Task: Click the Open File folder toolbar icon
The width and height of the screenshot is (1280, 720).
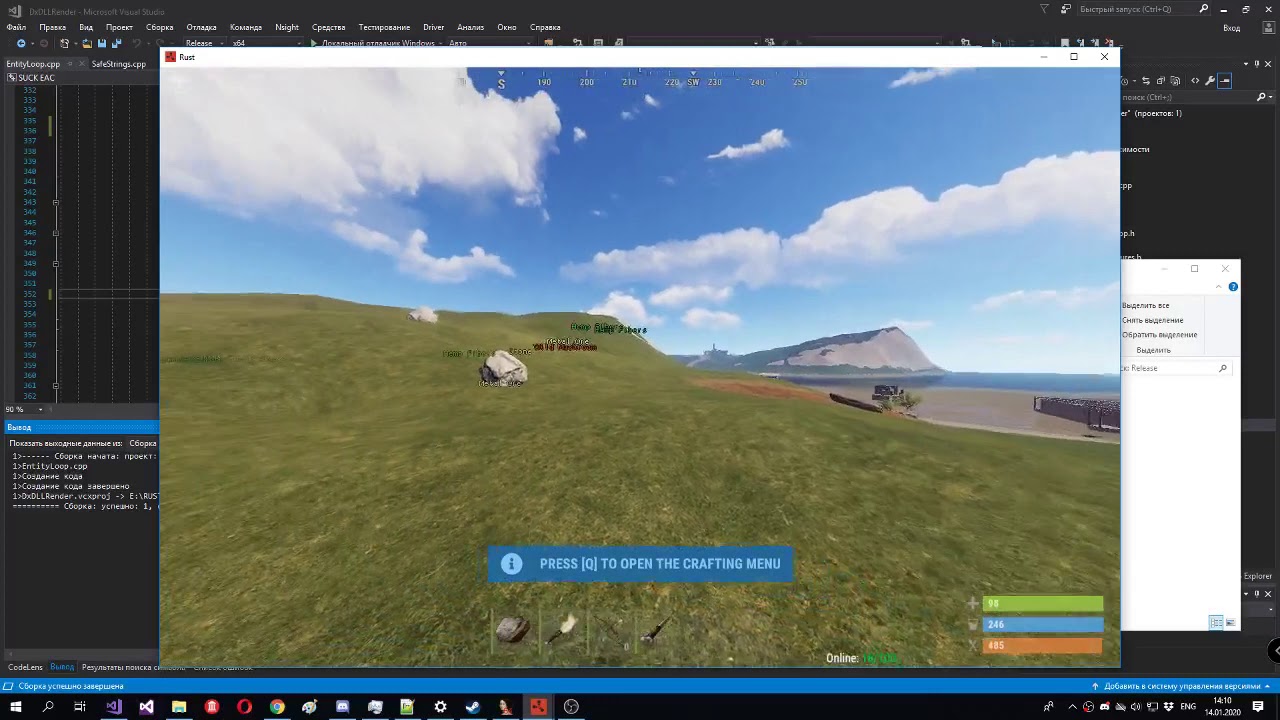Action: click(x=87, y=44)
